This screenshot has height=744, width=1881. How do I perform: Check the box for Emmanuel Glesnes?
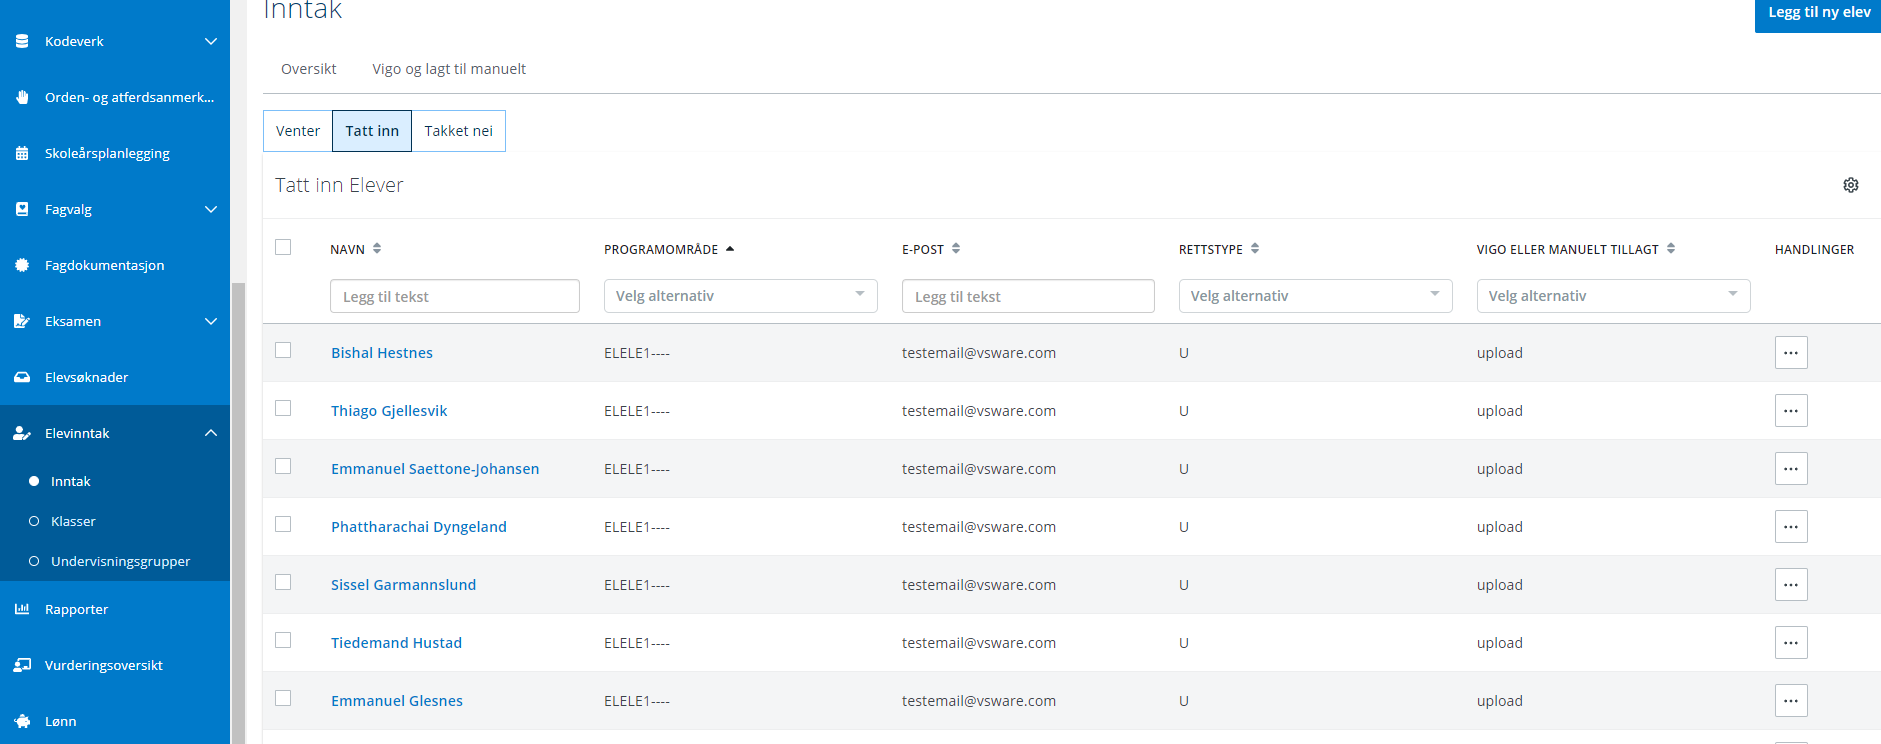pyautogui.click(x=283, y=698)
